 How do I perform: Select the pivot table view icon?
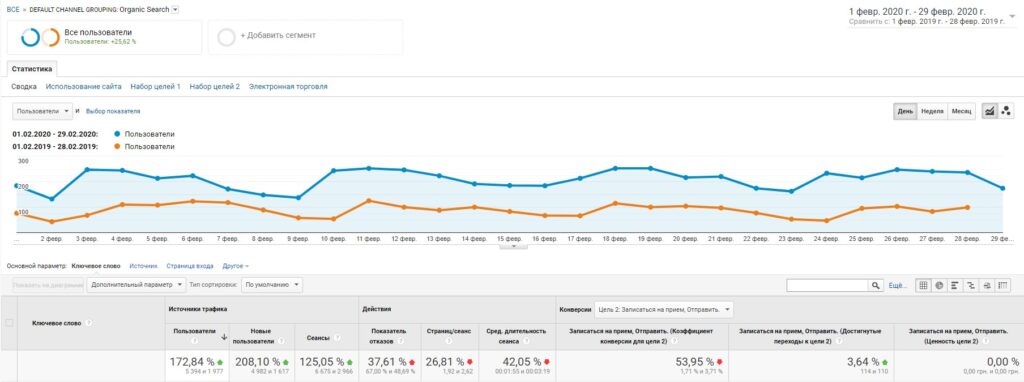(1003, 285)
